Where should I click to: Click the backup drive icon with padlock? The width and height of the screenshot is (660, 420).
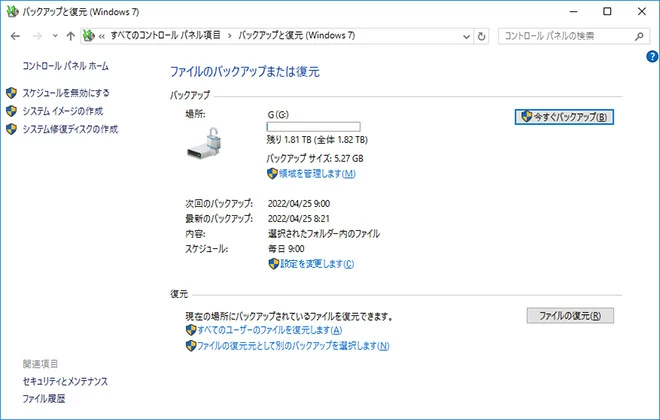[x=205, y=143]
